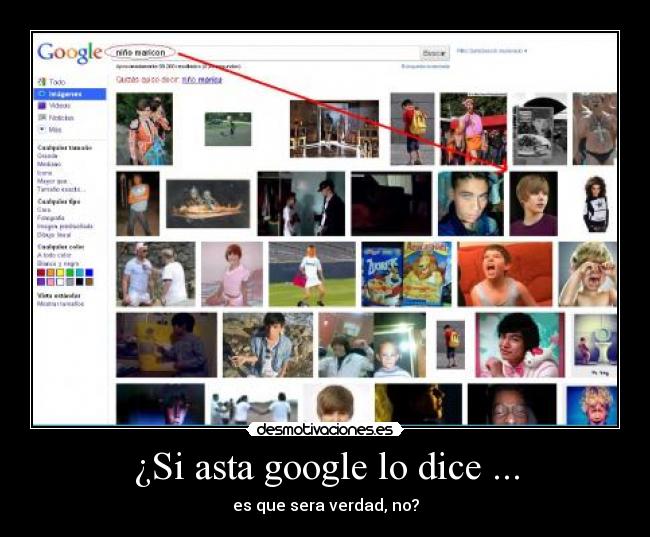The width and height of the screenshot is (650, 537).
Task: Open the first thumbnail of two people outdoors
Action: 144,129
